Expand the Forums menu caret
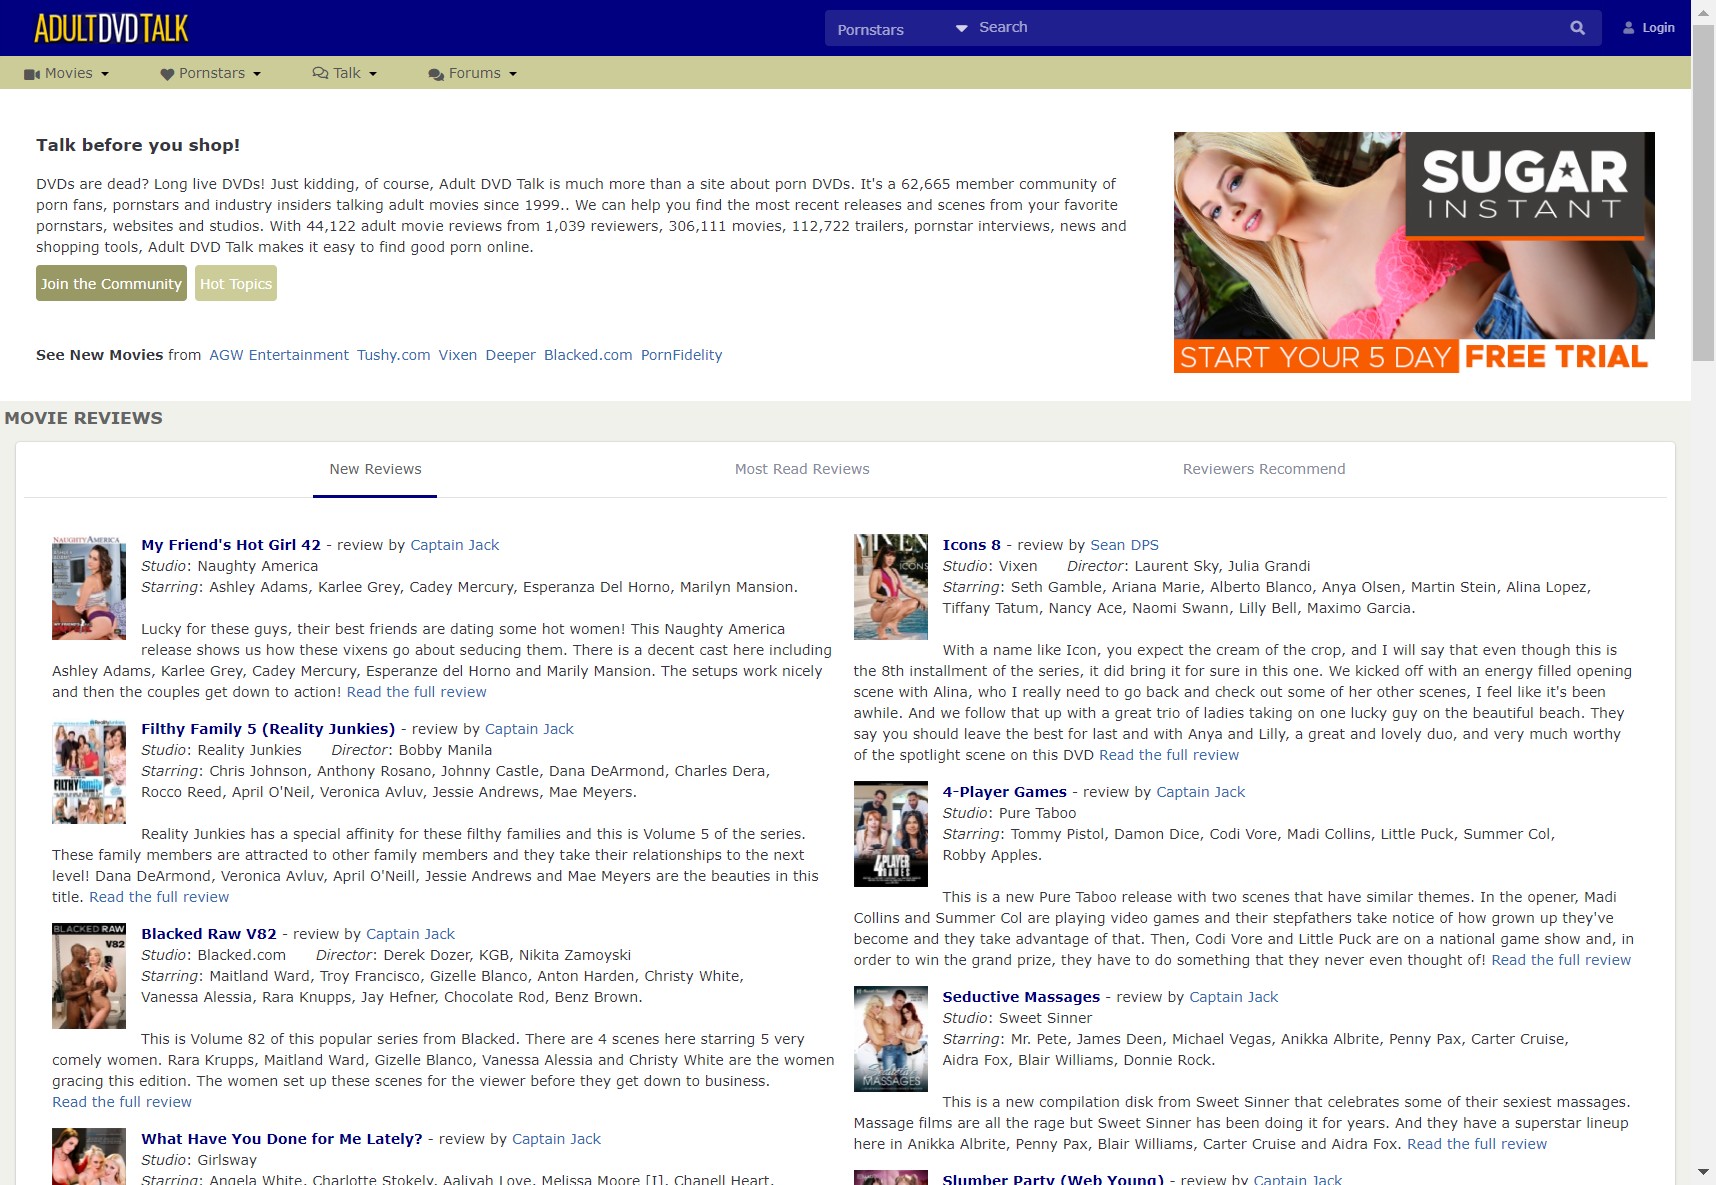Image resolution: width=1716 pixels, height=1185 pixels. [x=513, y=74]
